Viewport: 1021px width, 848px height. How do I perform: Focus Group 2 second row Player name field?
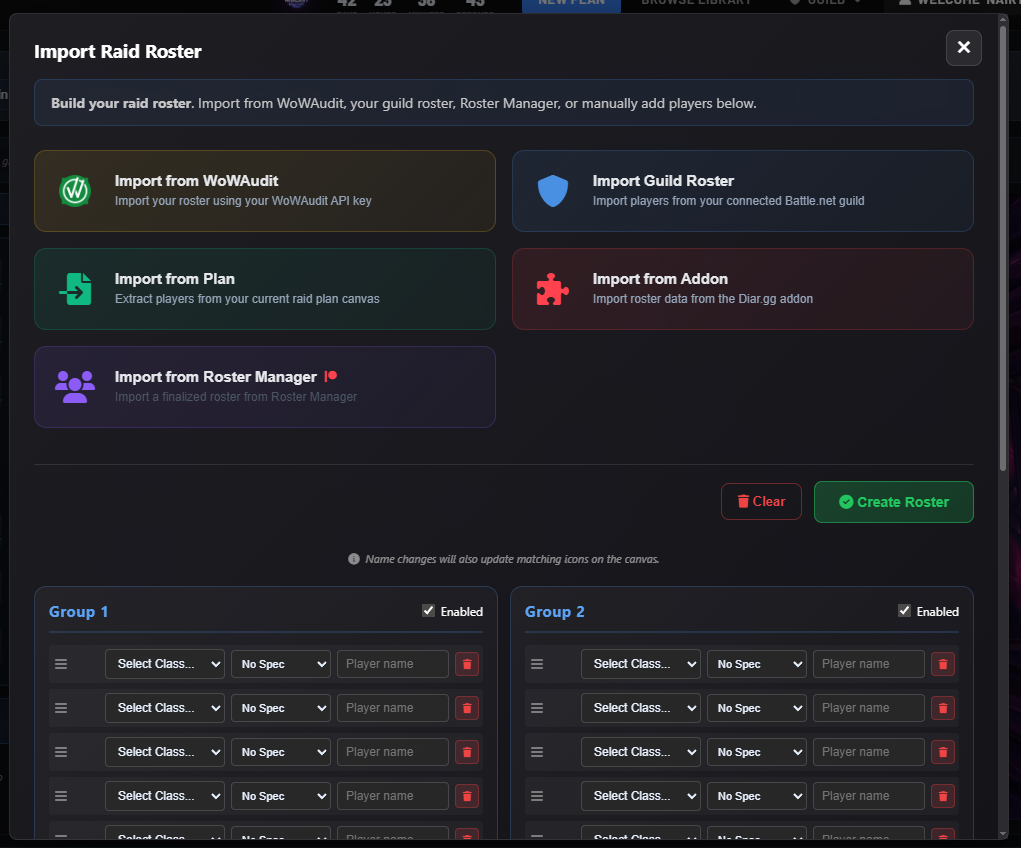pyautogui.click(x=869, y=708)
